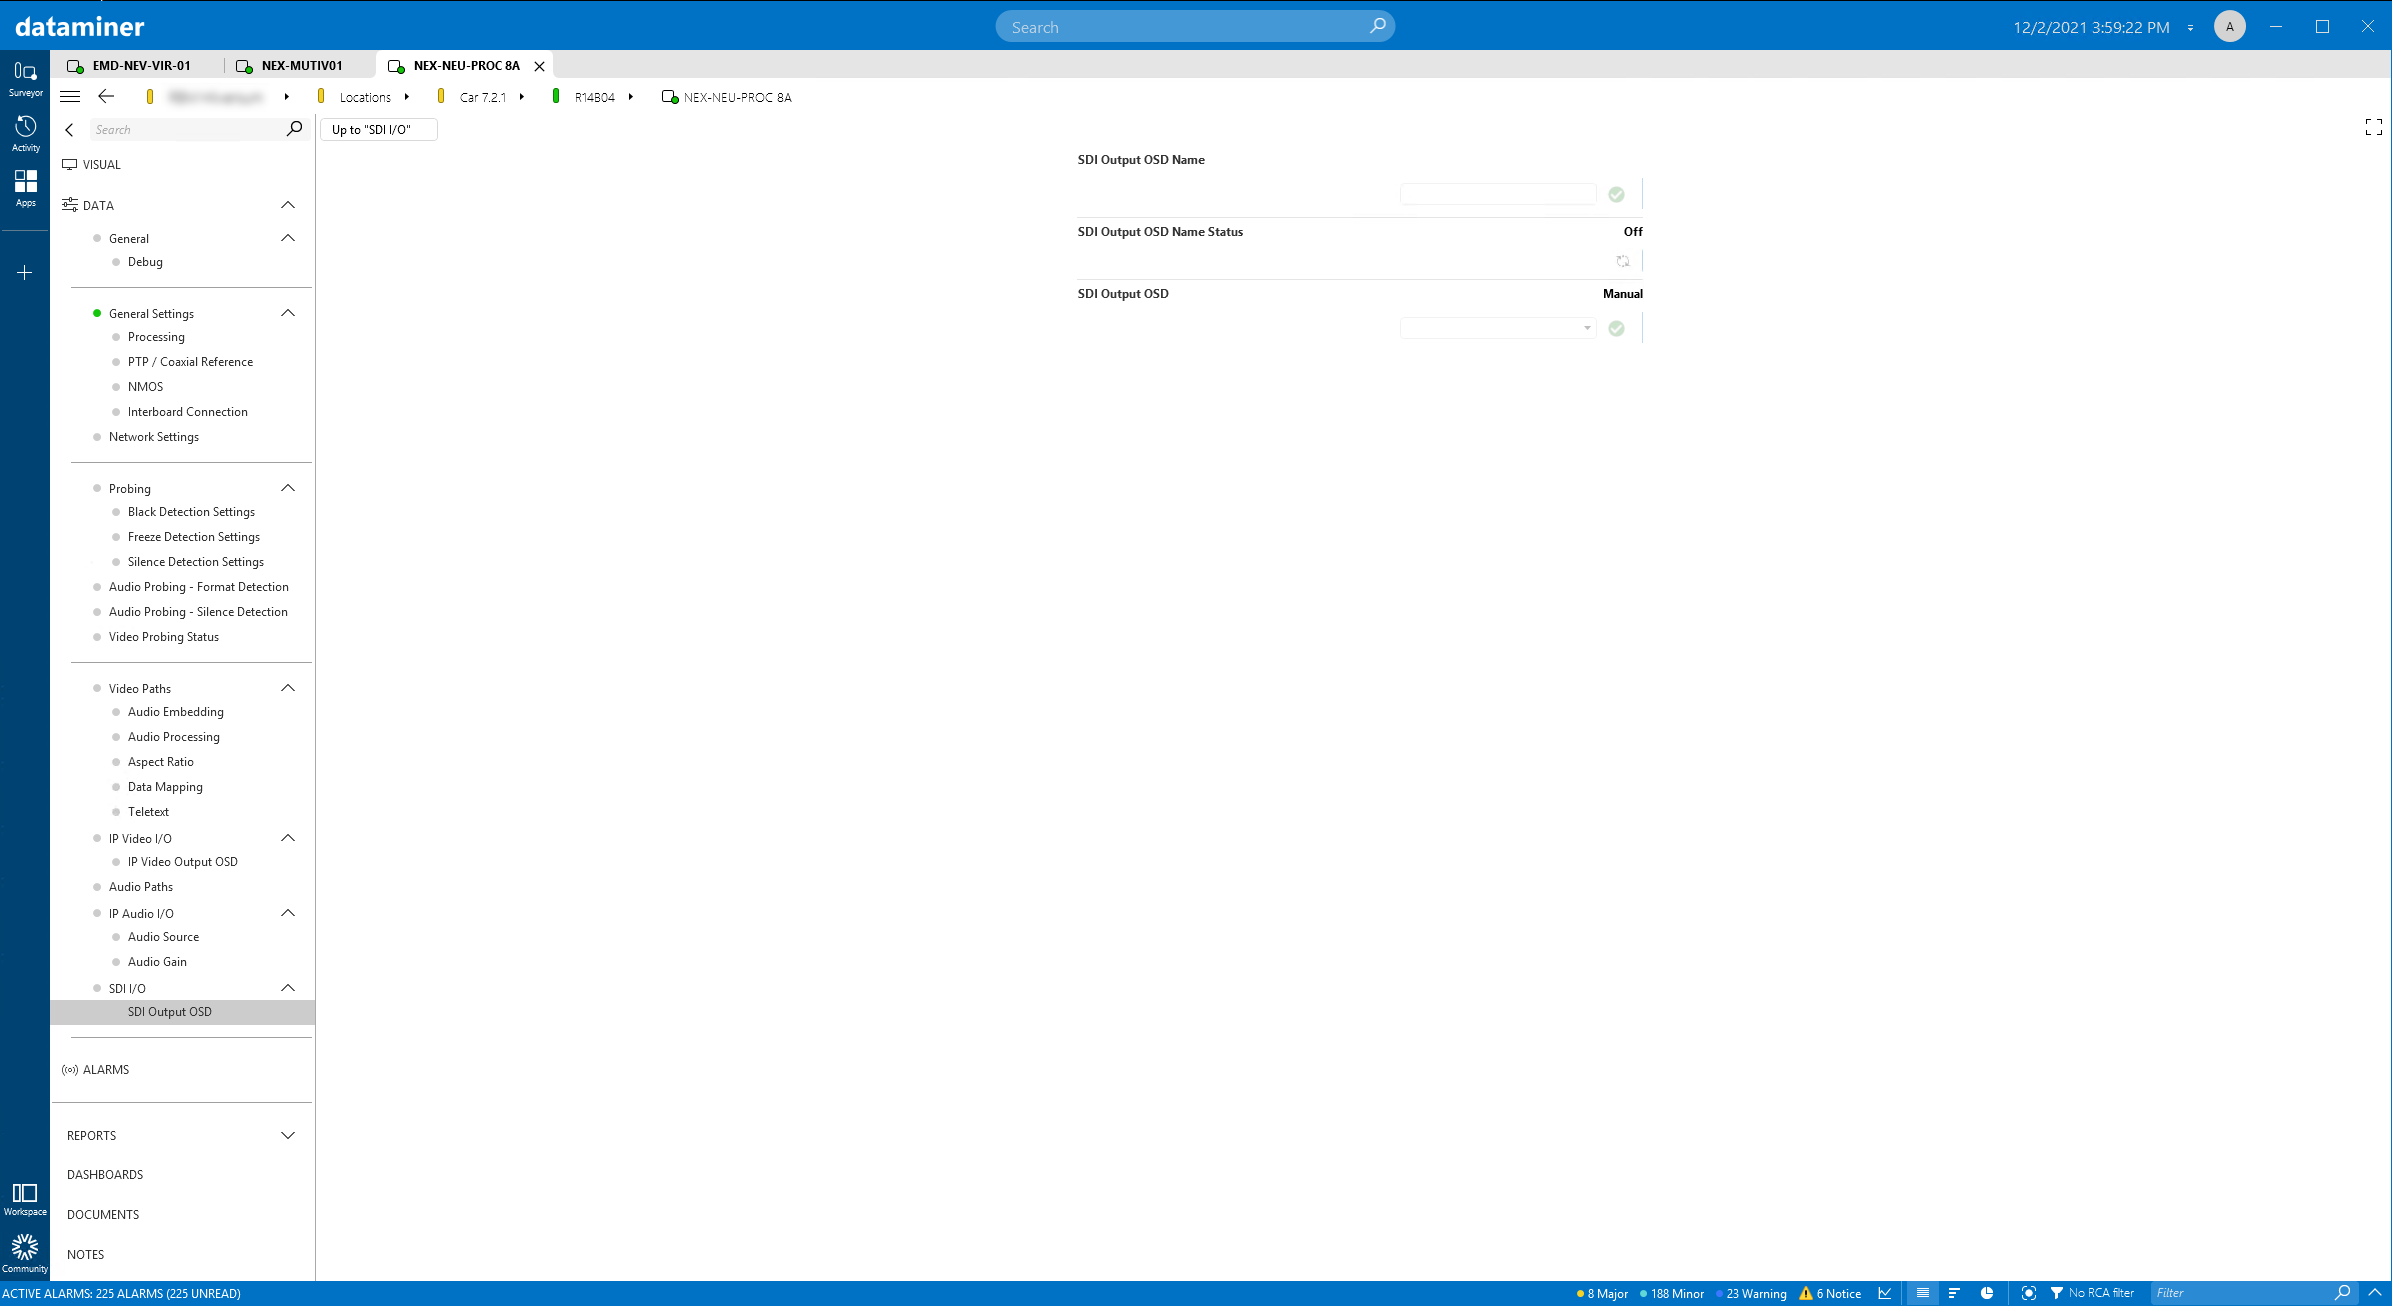Collapse the DATA section

coord(288,205)
